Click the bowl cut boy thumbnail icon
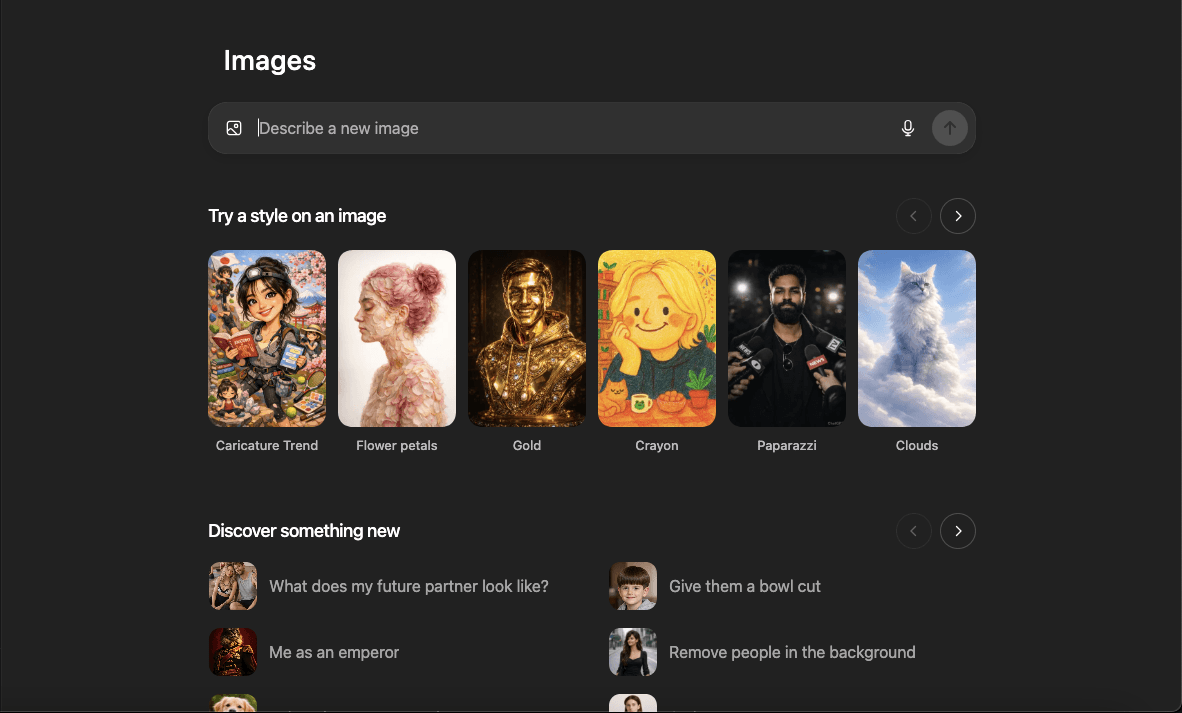The image size is (1182, 713). point(633,586)
